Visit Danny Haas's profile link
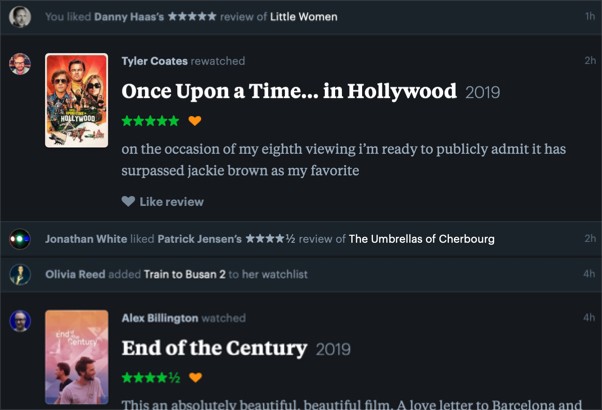This screenshot has height=410, width=602. 129,17
